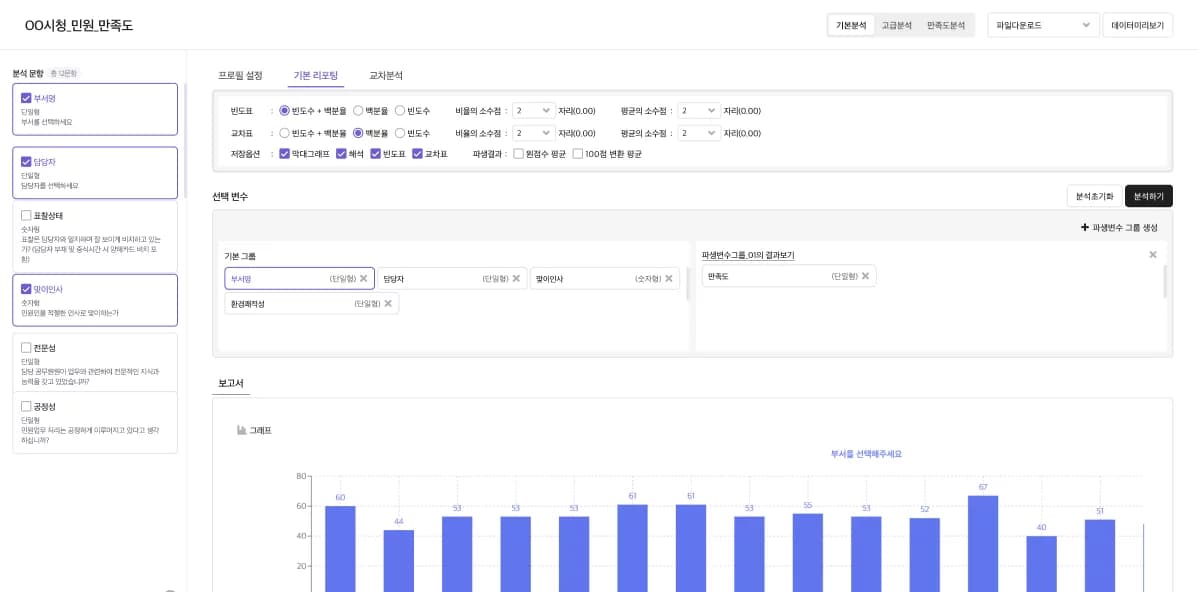Remove 담당자 variable with its X icon
1198x592 pixels.
pyautogui.click(x=516, y=279)
